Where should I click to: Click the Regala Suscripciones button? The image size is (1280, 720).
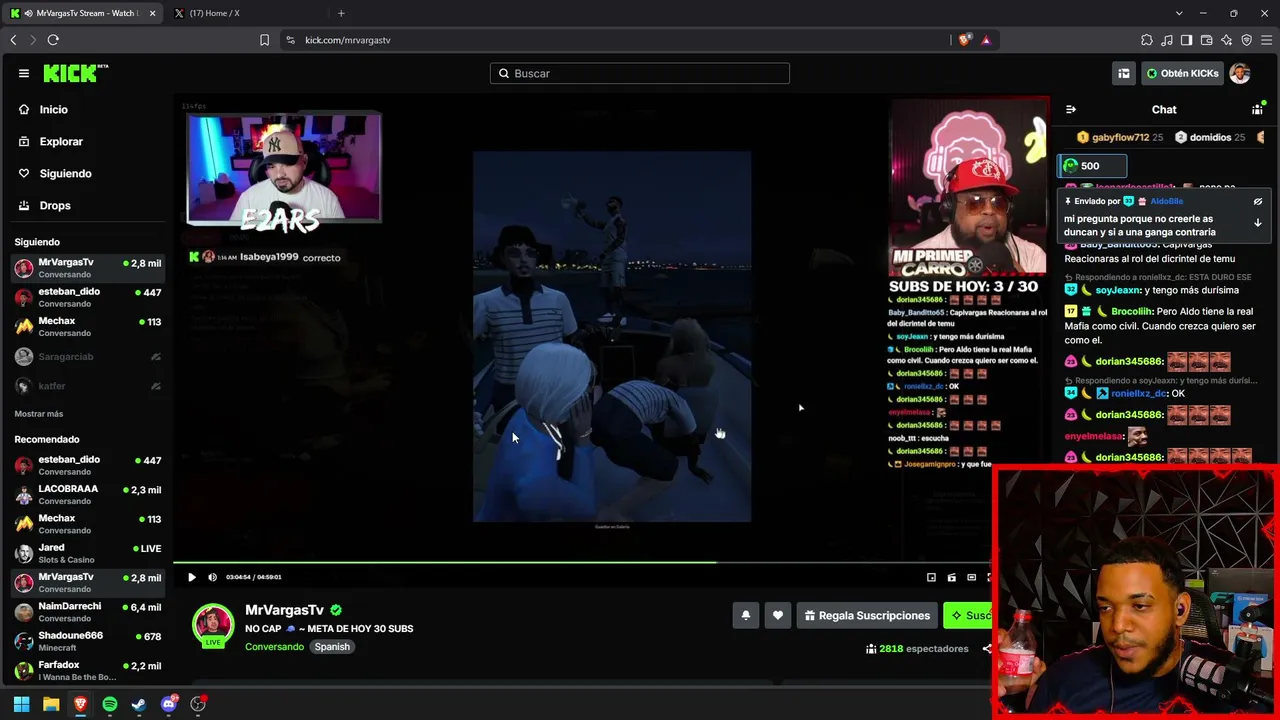[868, 615]
